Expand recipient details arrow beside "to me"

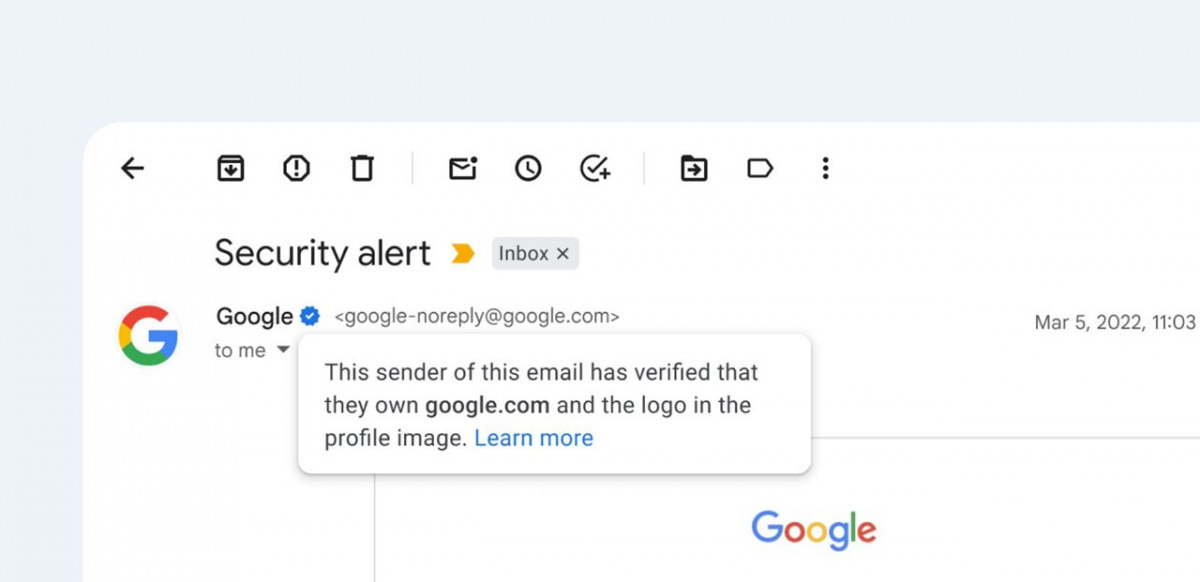coord(283,350)
